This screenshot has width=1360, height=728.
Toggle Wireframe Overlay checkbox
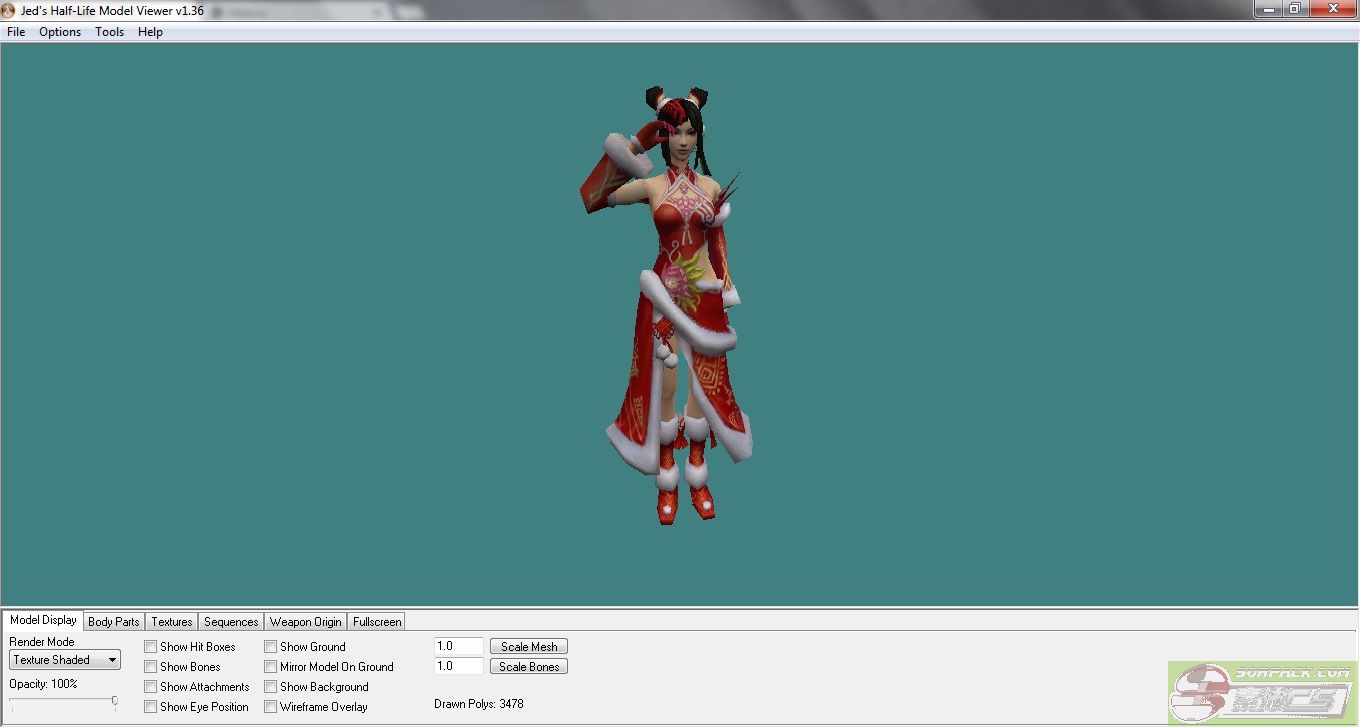tap(271, 707)
